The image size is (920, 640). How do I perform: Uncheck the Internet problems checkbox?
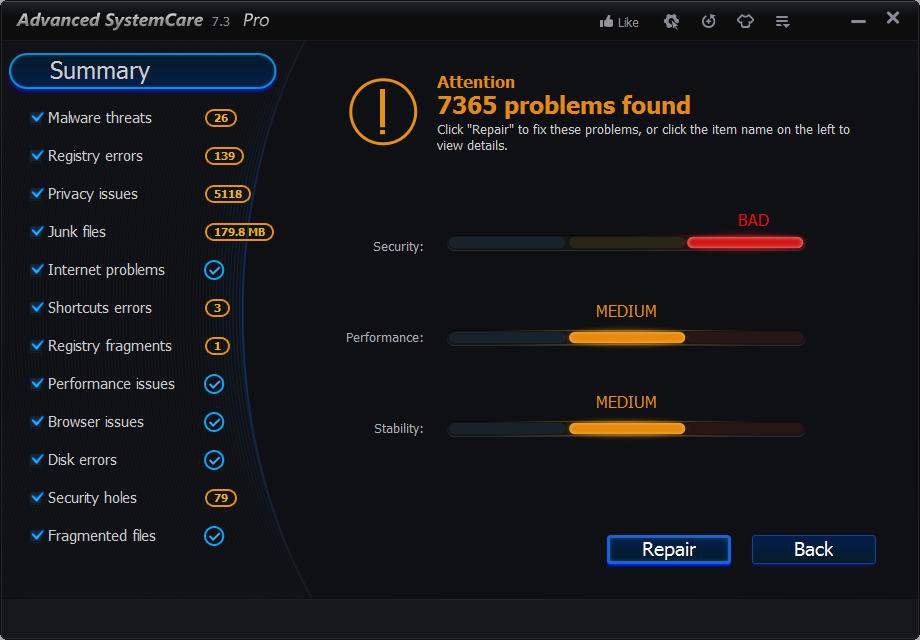[37, 269]
